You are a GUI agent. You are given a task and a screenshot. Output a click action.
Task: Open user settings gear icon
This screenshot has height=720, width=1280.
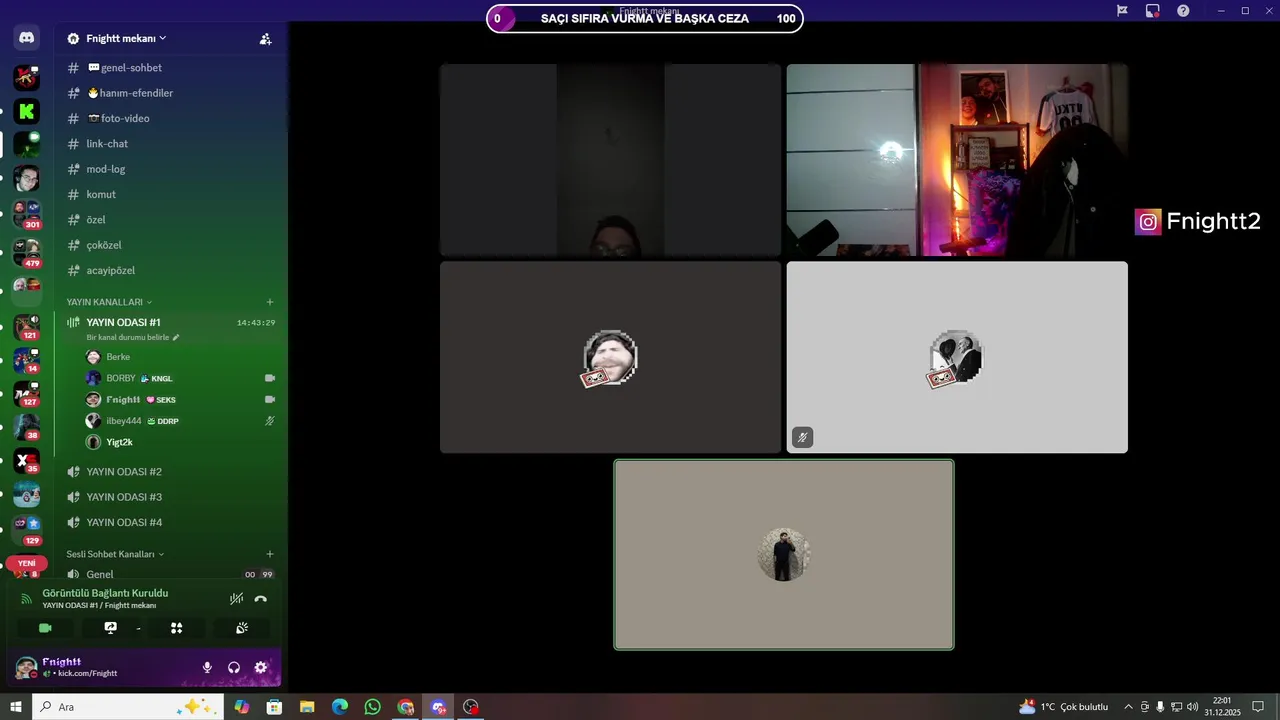pyautogui.click(x=261, y=667)
